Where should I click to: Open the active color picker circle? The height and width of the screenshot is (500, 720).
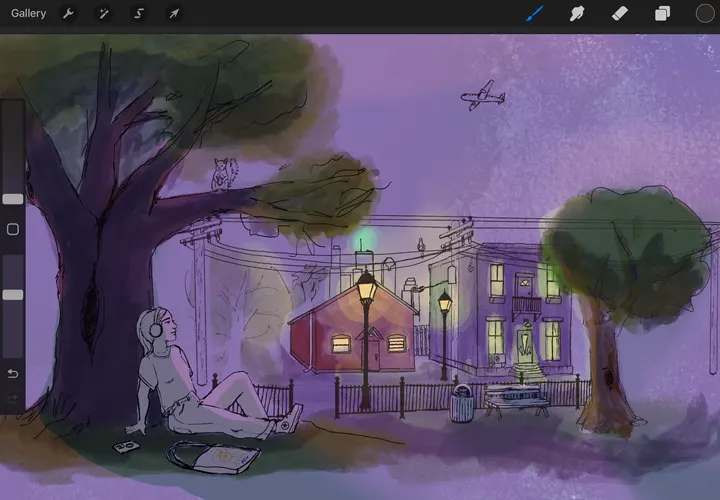point(705,14)
